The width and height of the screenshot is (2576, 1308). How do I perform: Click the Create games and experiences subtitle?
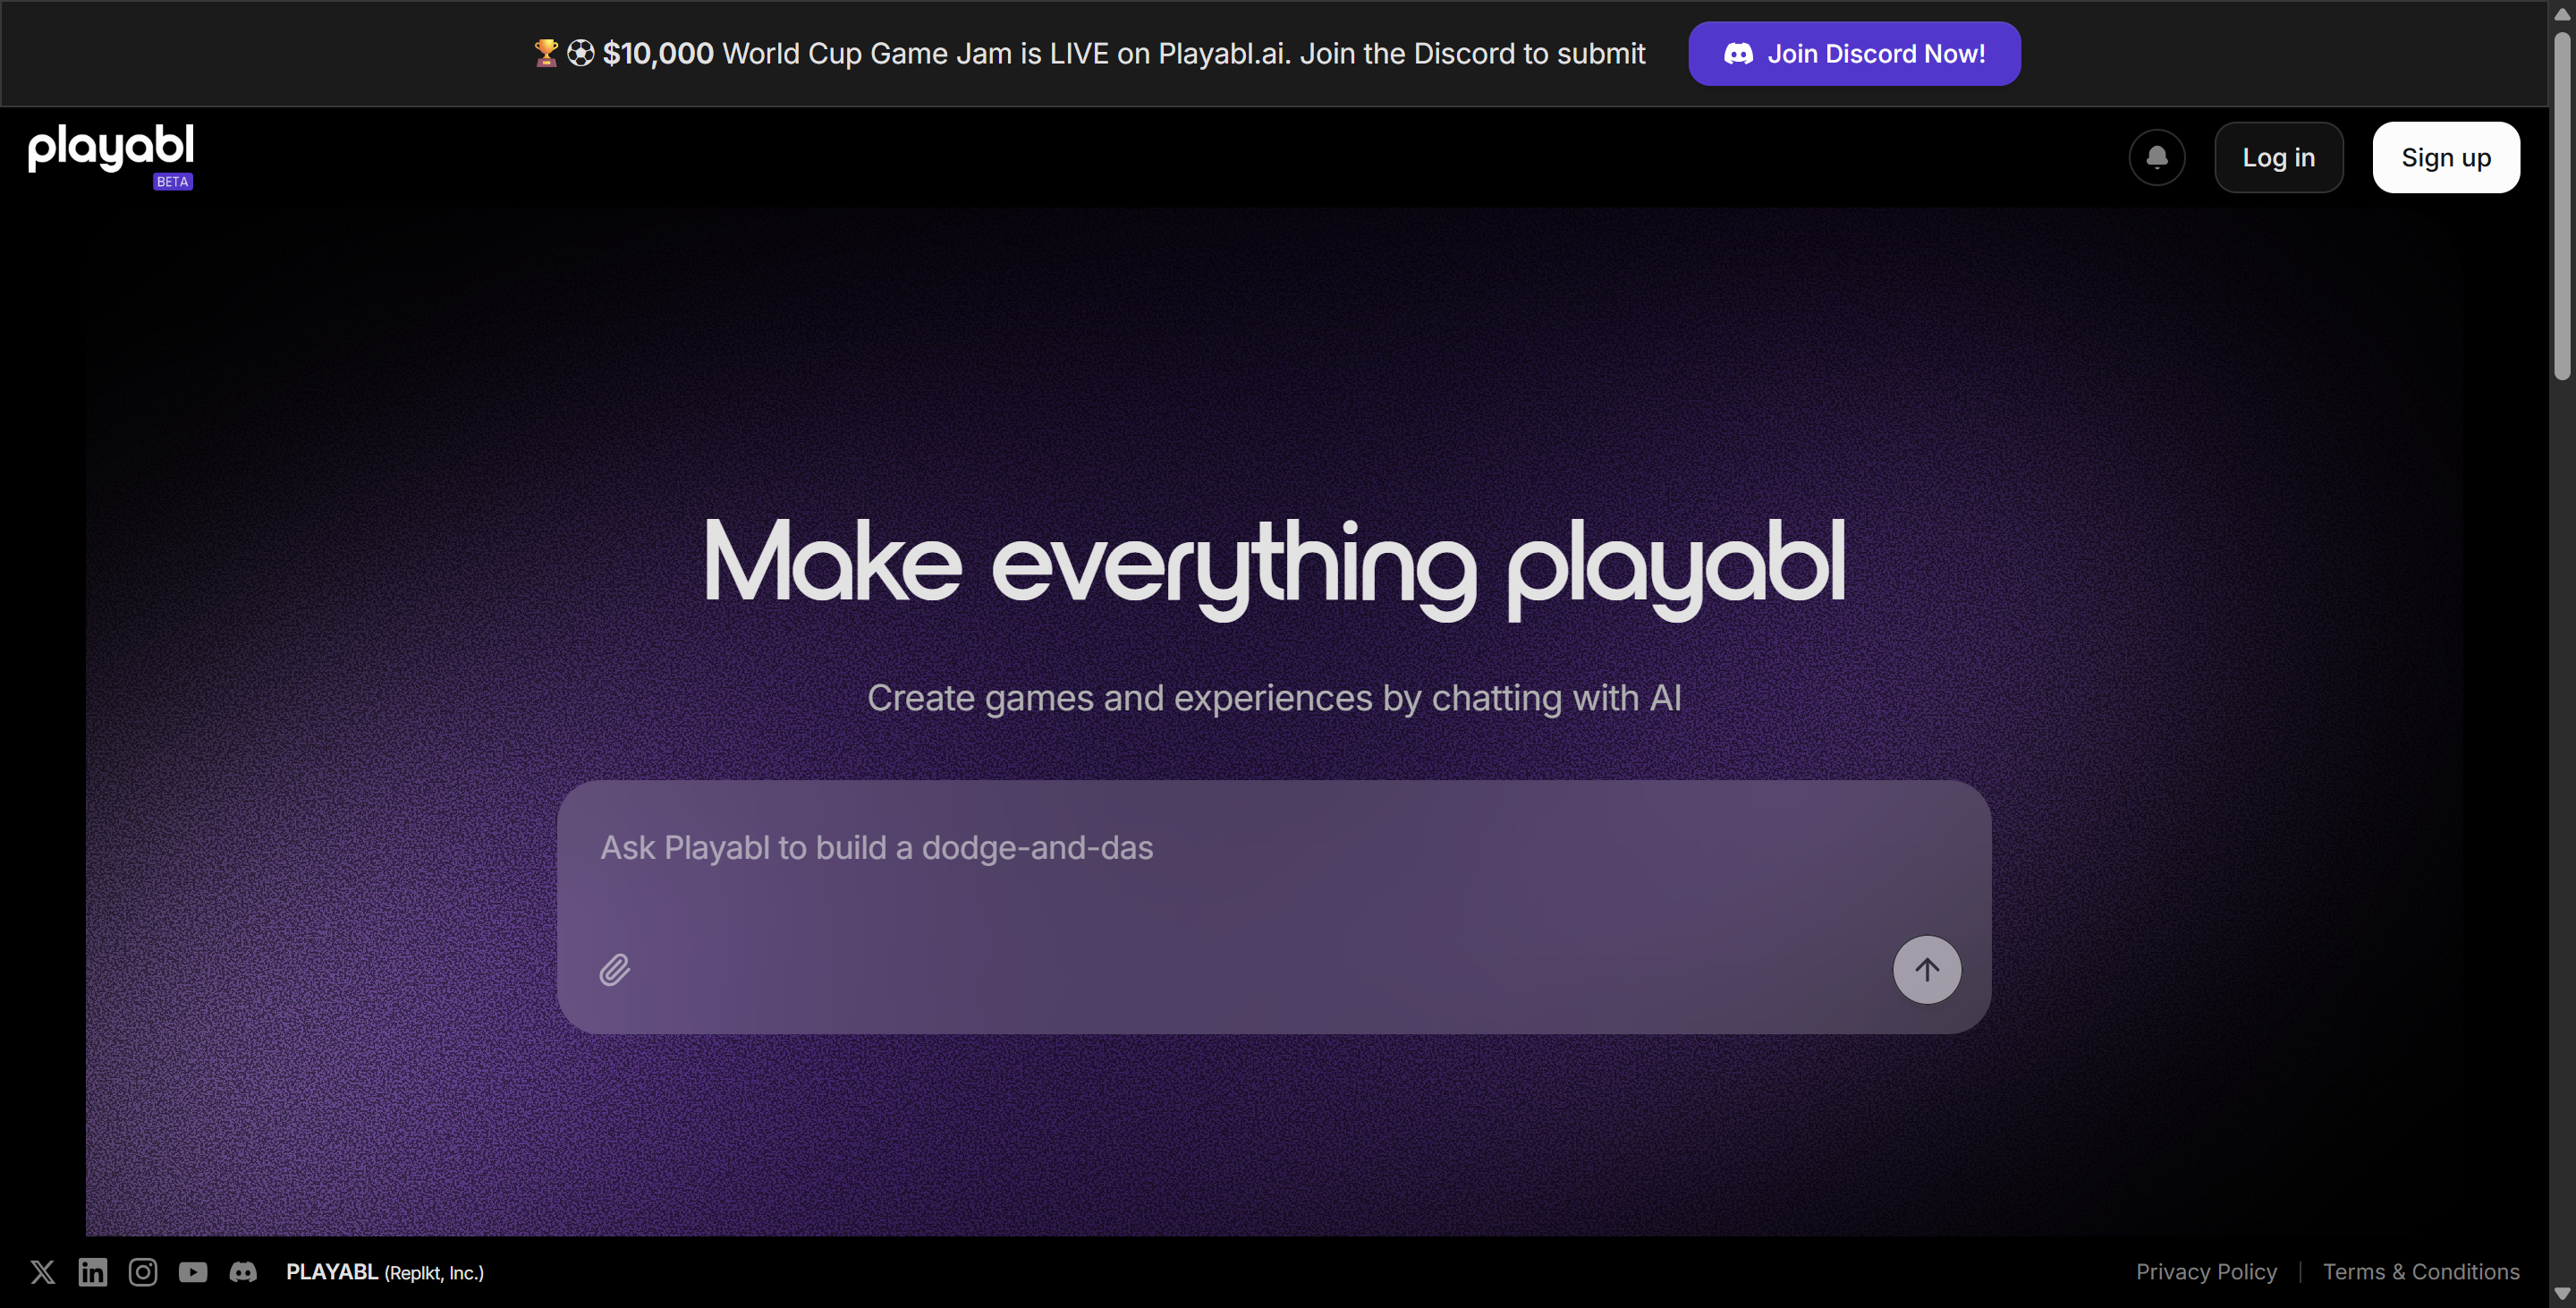click(x=1274, y=698)
